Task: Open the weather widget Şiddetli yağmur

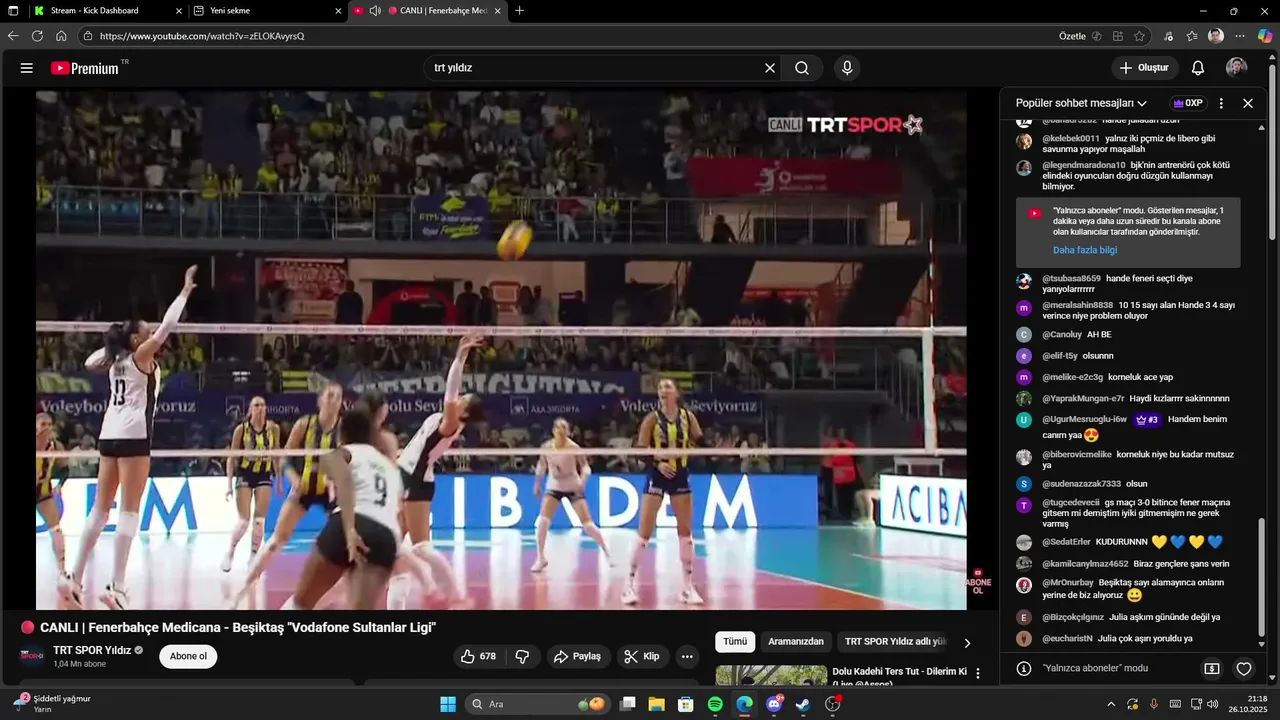Action: tap(53, 703)
